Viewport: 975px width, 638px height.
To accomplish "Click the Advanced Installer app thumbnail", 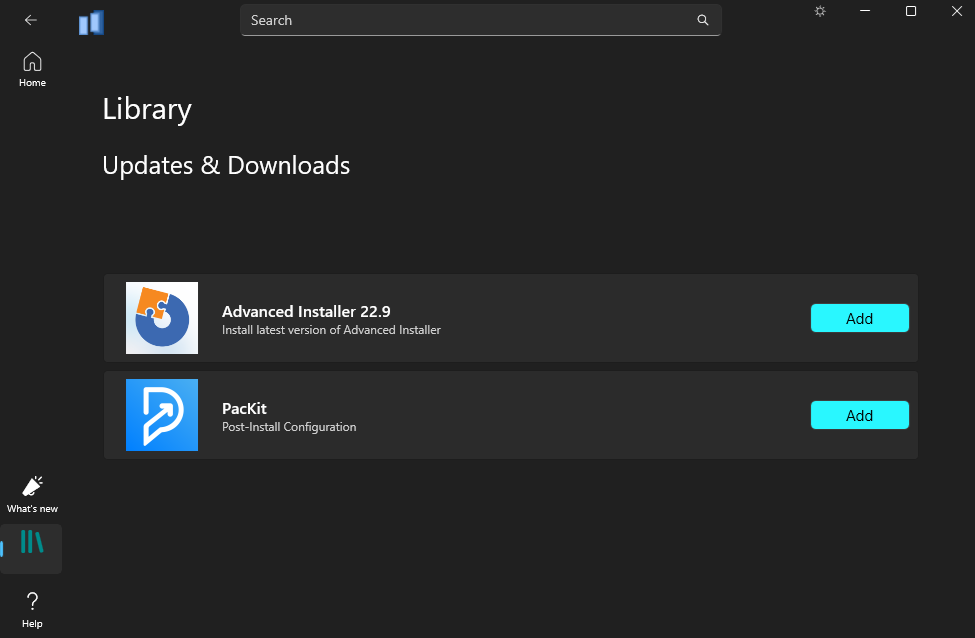I will [x=162, y=318].
